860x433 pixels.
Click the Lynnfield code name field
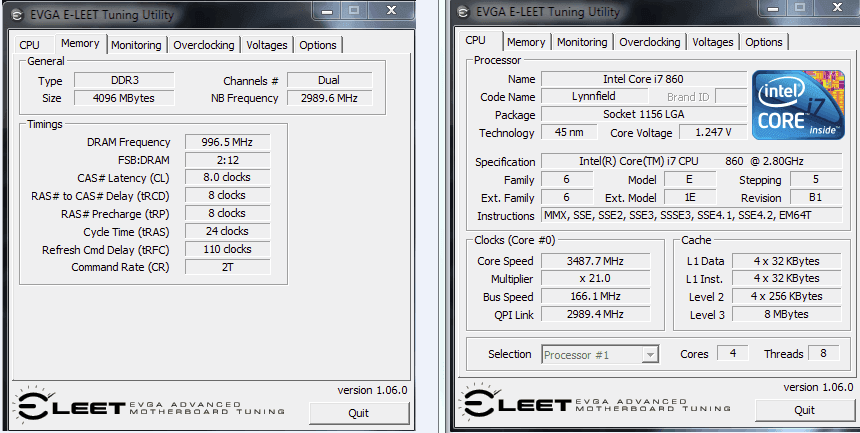(x=594, y=97)
